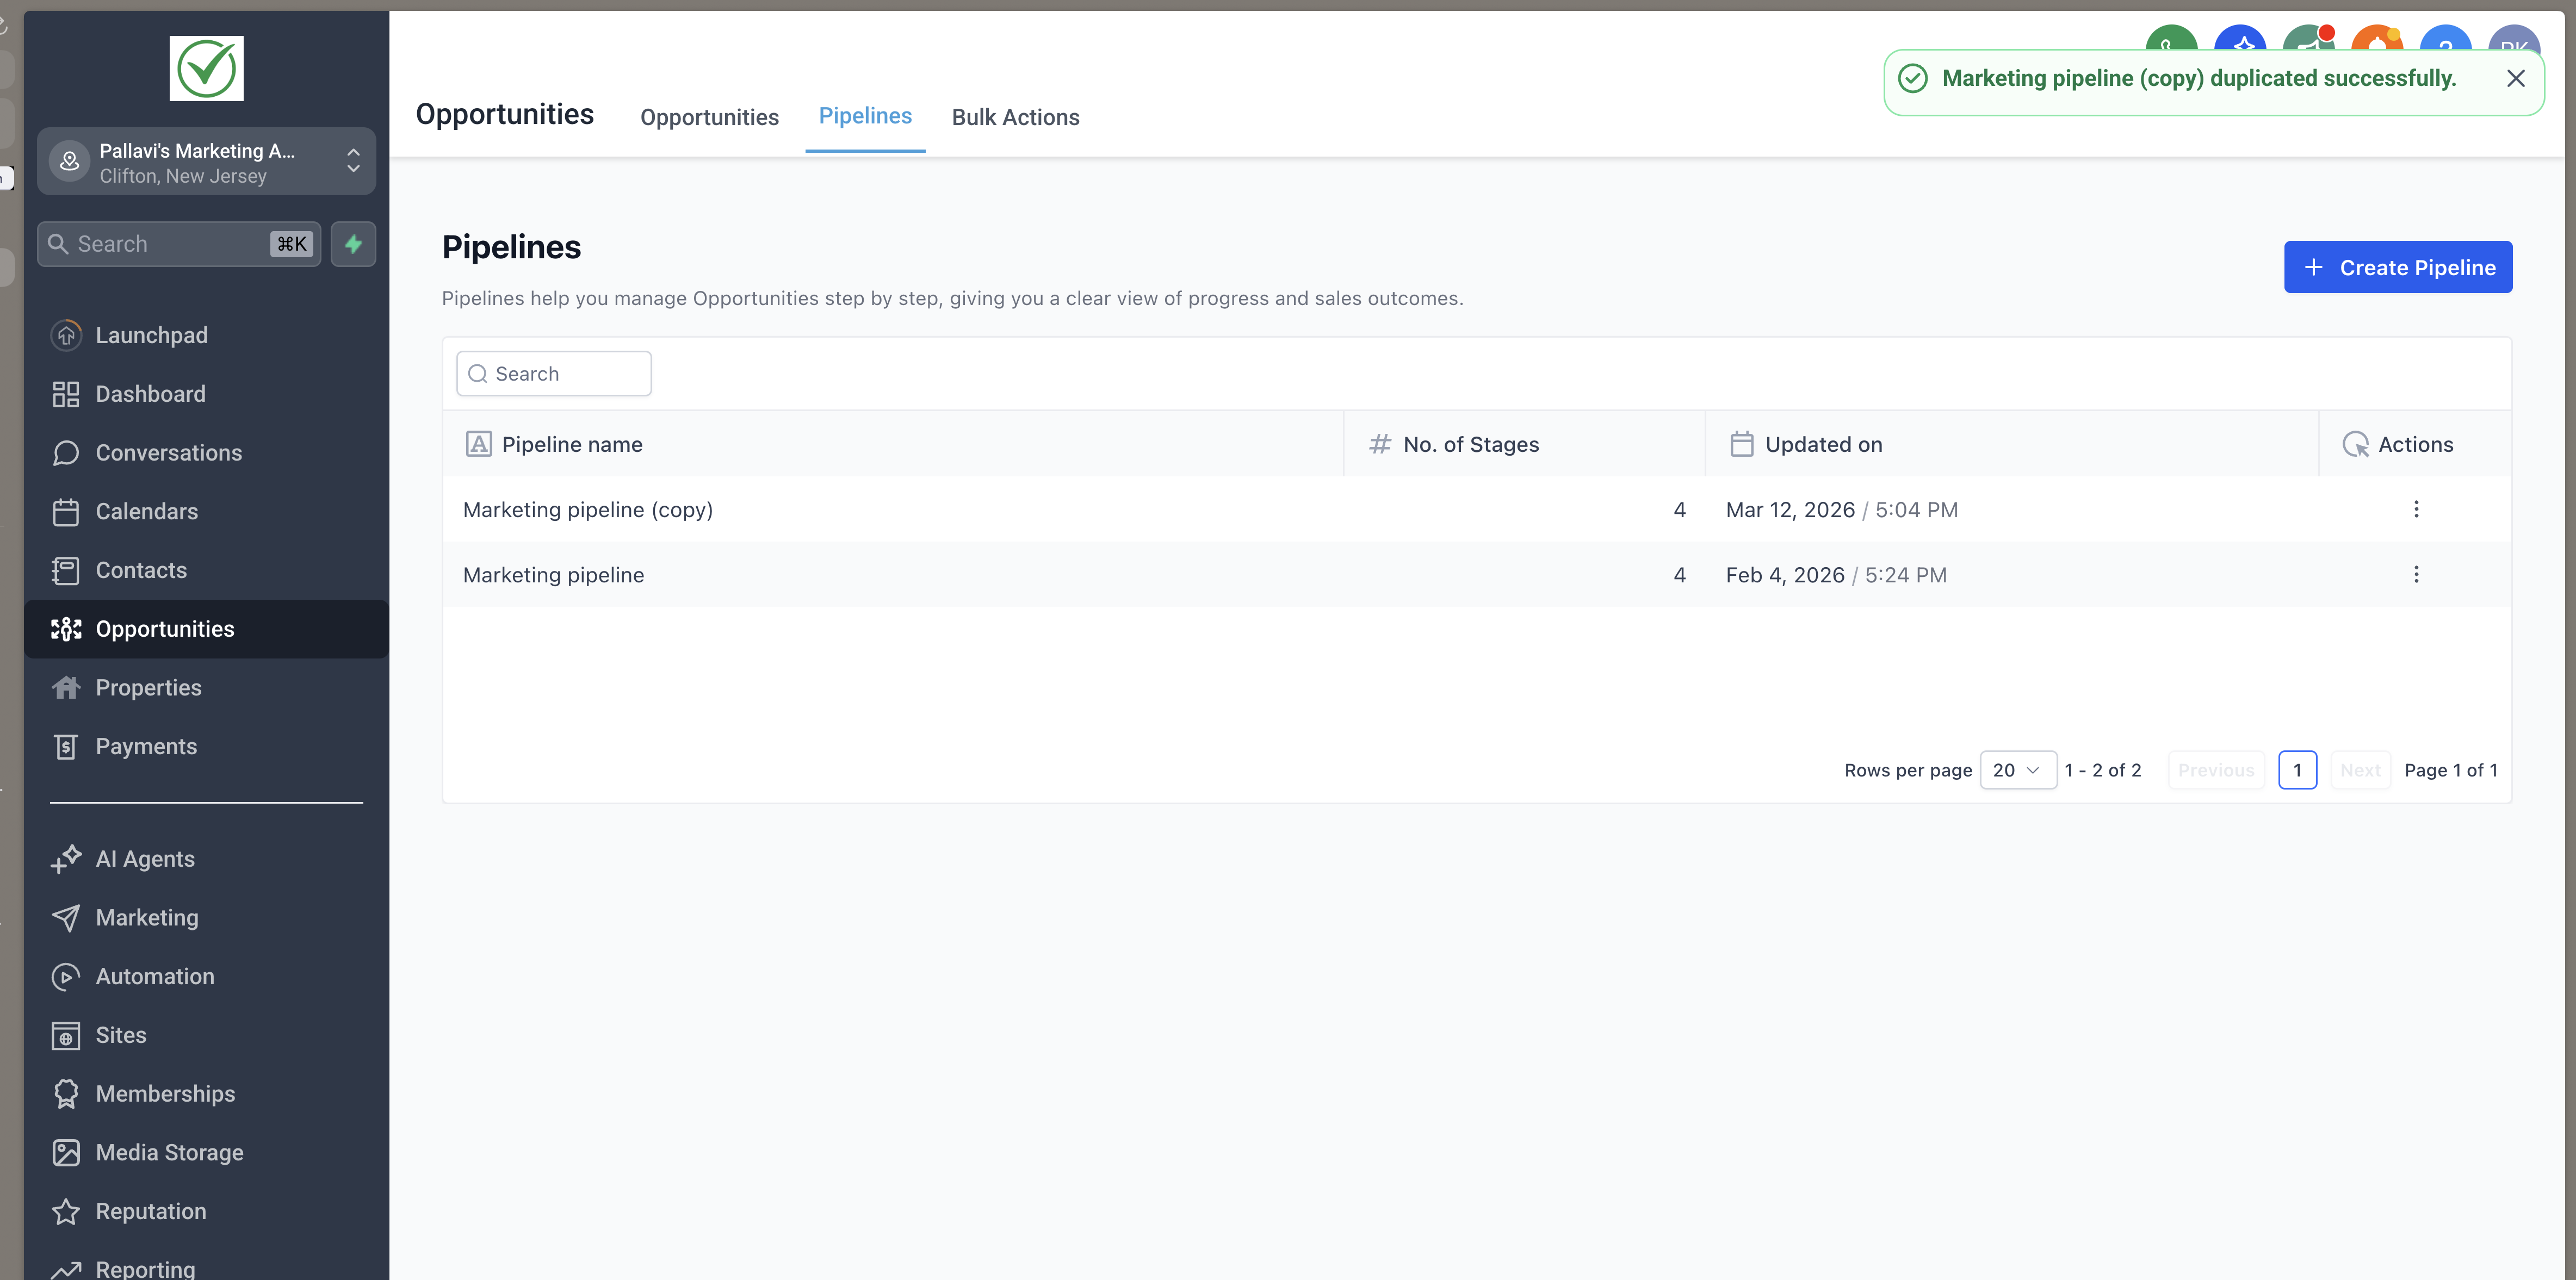Click the green lightning quick actions icon

[353, 244]
